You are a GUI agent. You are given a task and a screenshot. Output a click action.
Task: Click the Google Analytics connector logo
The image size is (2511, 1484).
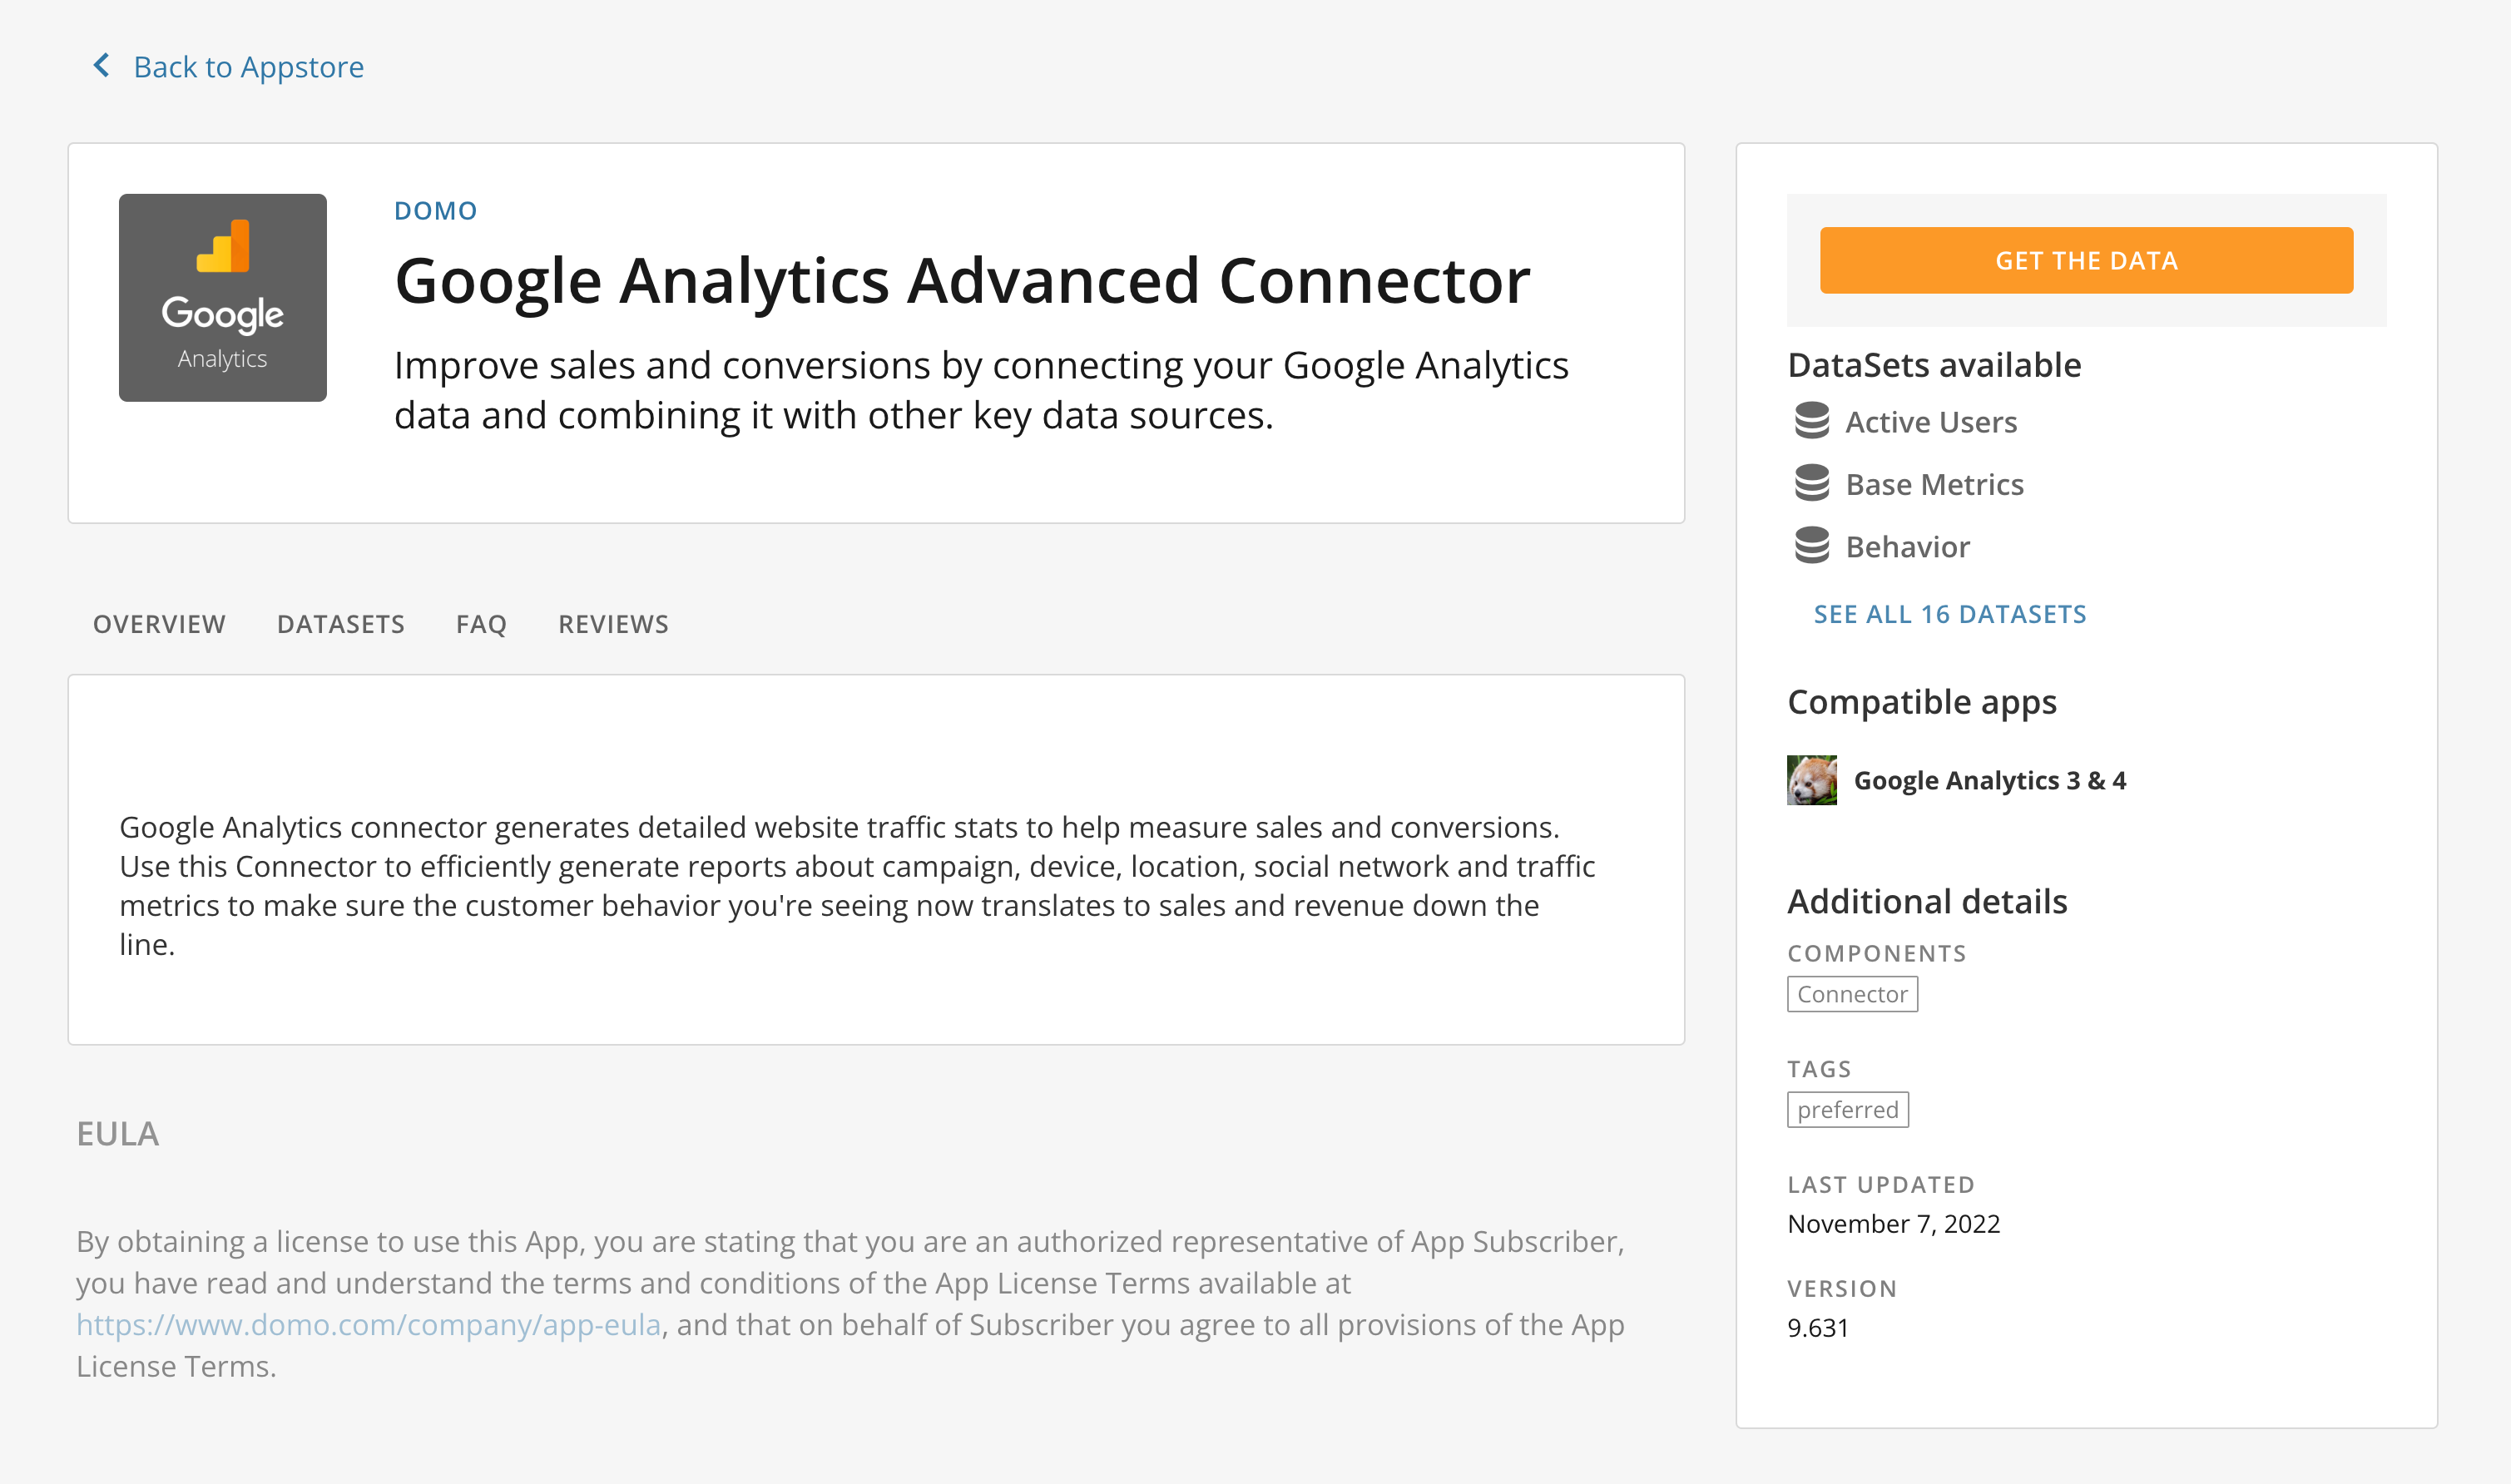point(222,298)
